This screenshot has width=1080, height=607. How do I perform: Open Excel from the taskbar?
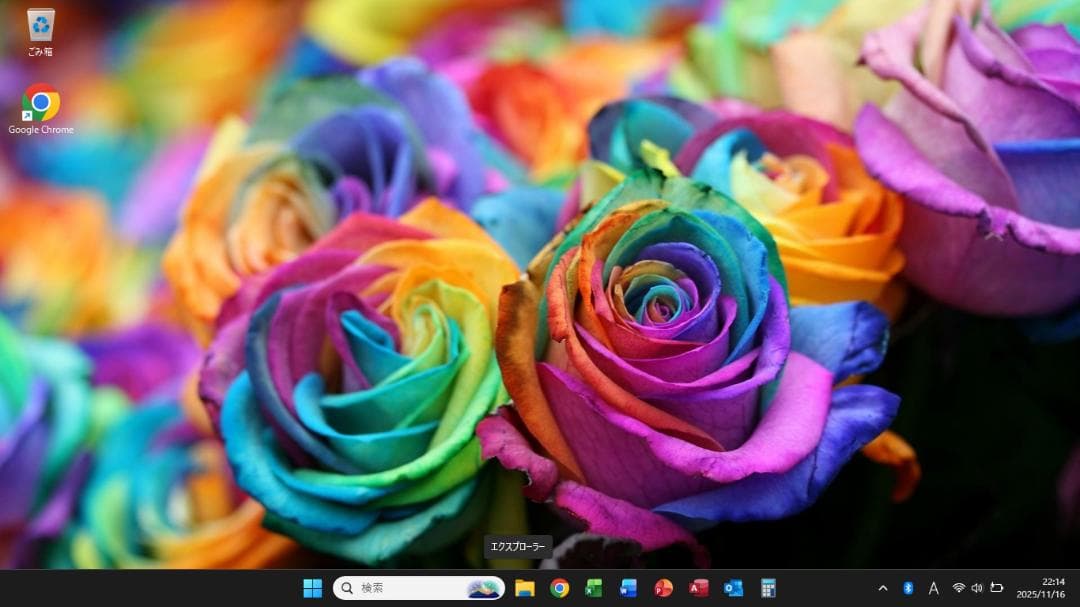595,590
